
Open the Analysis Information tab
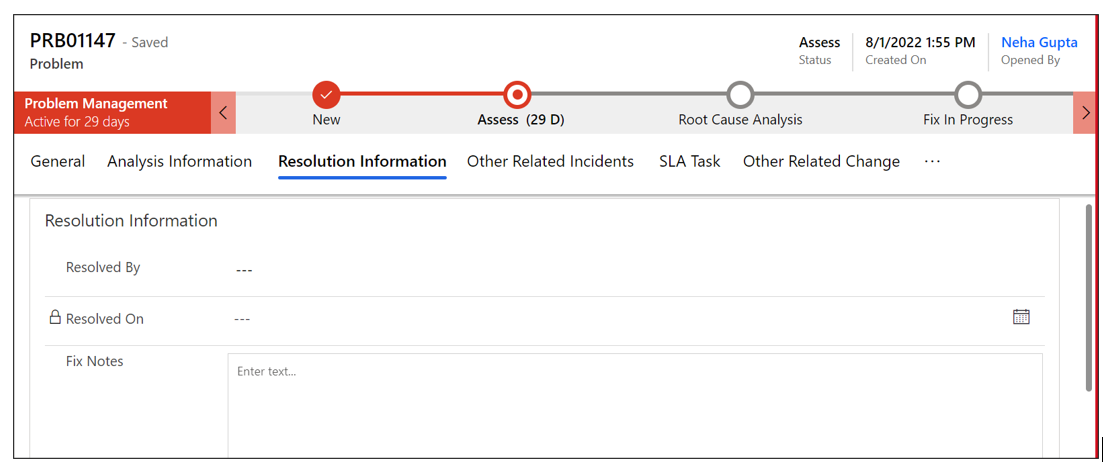coord(179,161)
